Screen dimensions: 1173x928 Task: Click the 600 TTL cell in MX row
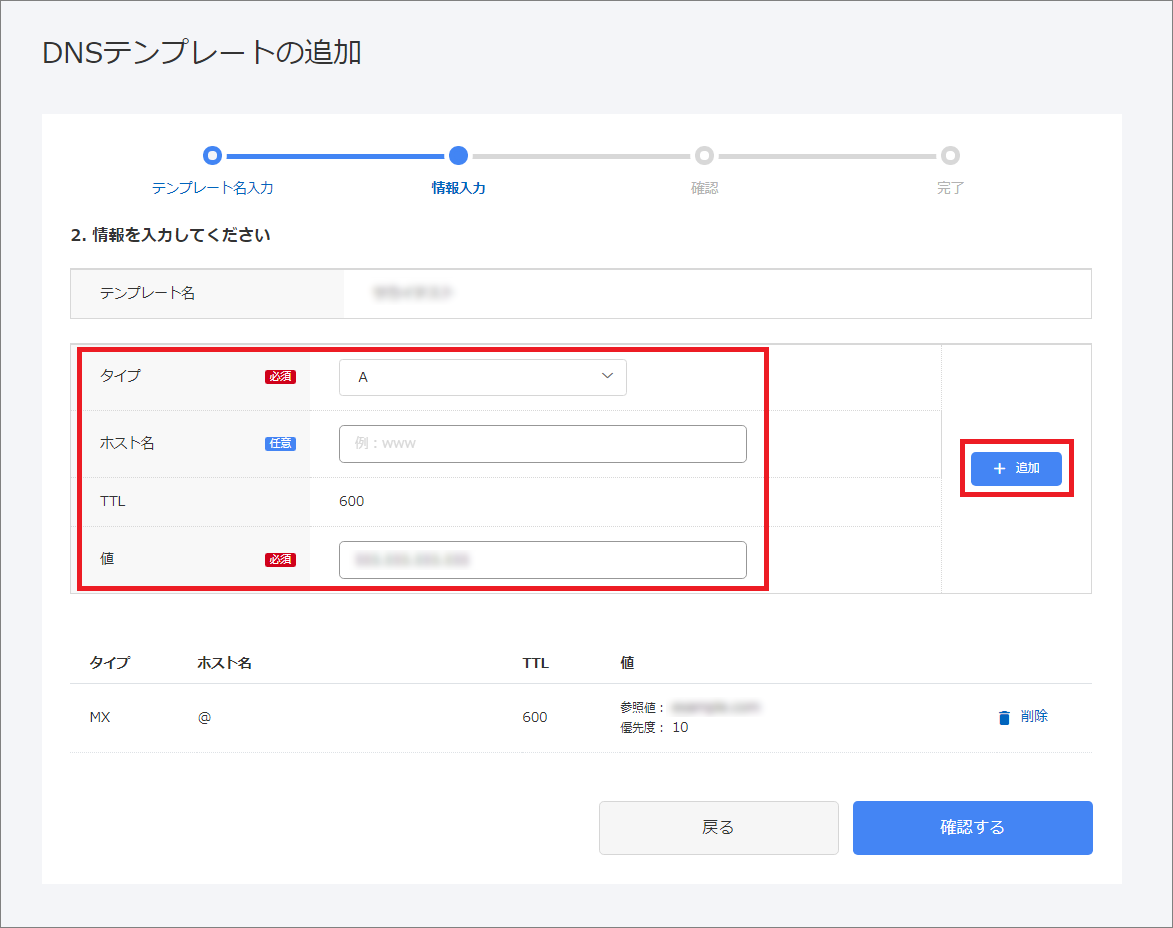[535, 717]
